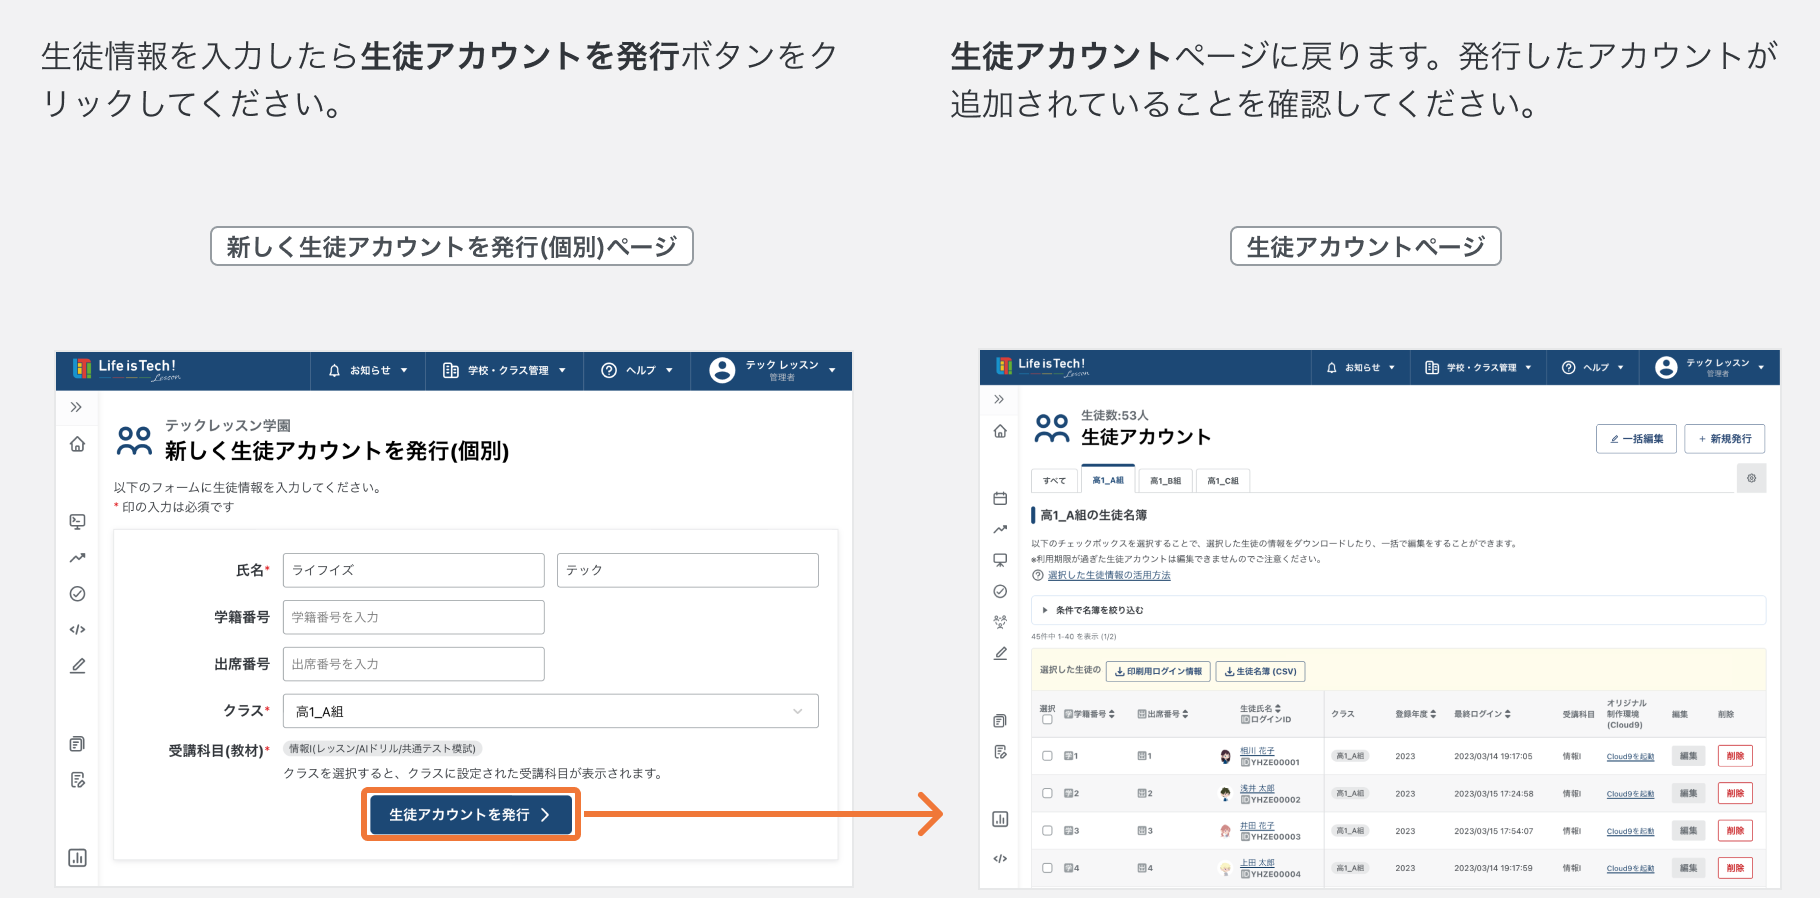
Task: Open Home from the new-account page sidebar
Action: tap(77, 444)
